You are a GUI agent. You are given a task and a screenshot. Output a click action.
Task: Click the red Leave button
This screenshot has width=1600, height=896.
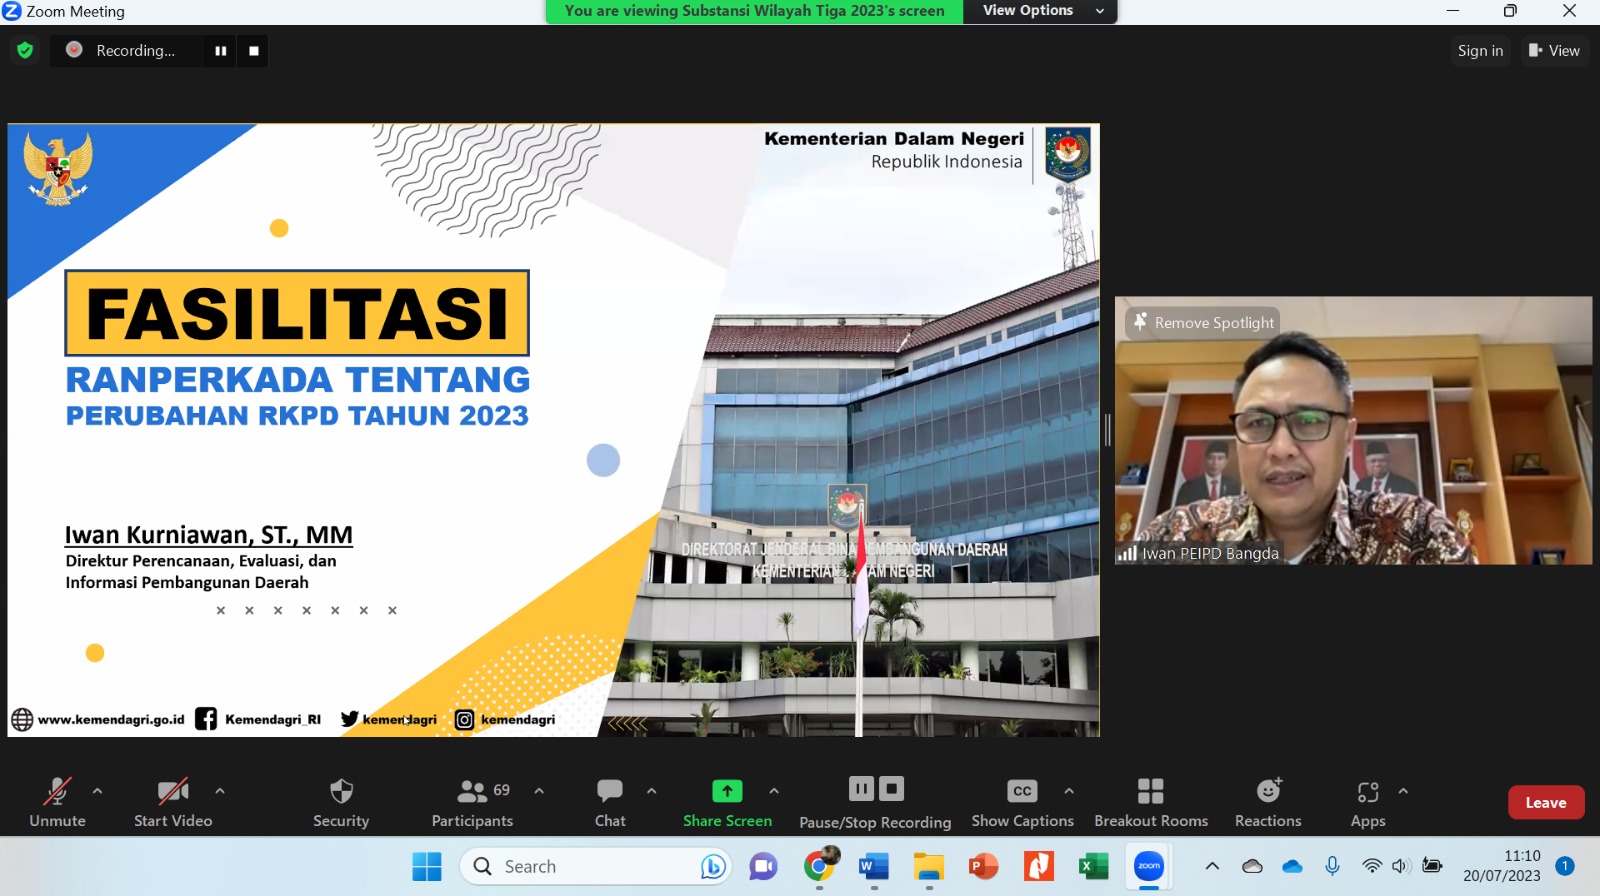click(x=1545, y=802)
